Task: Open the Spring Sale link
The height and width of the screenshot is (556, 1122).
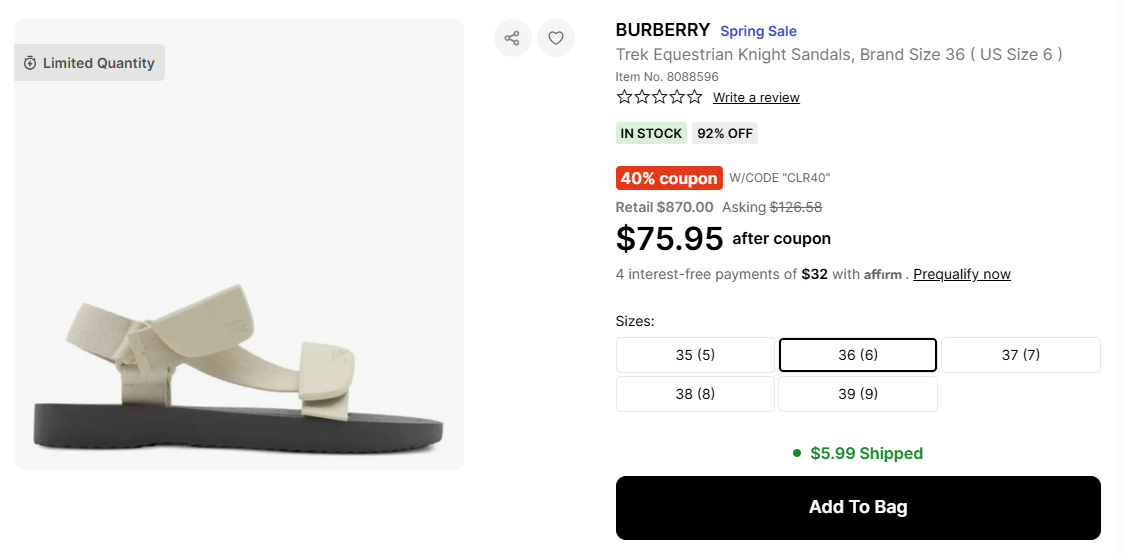Action: point(758,31)
